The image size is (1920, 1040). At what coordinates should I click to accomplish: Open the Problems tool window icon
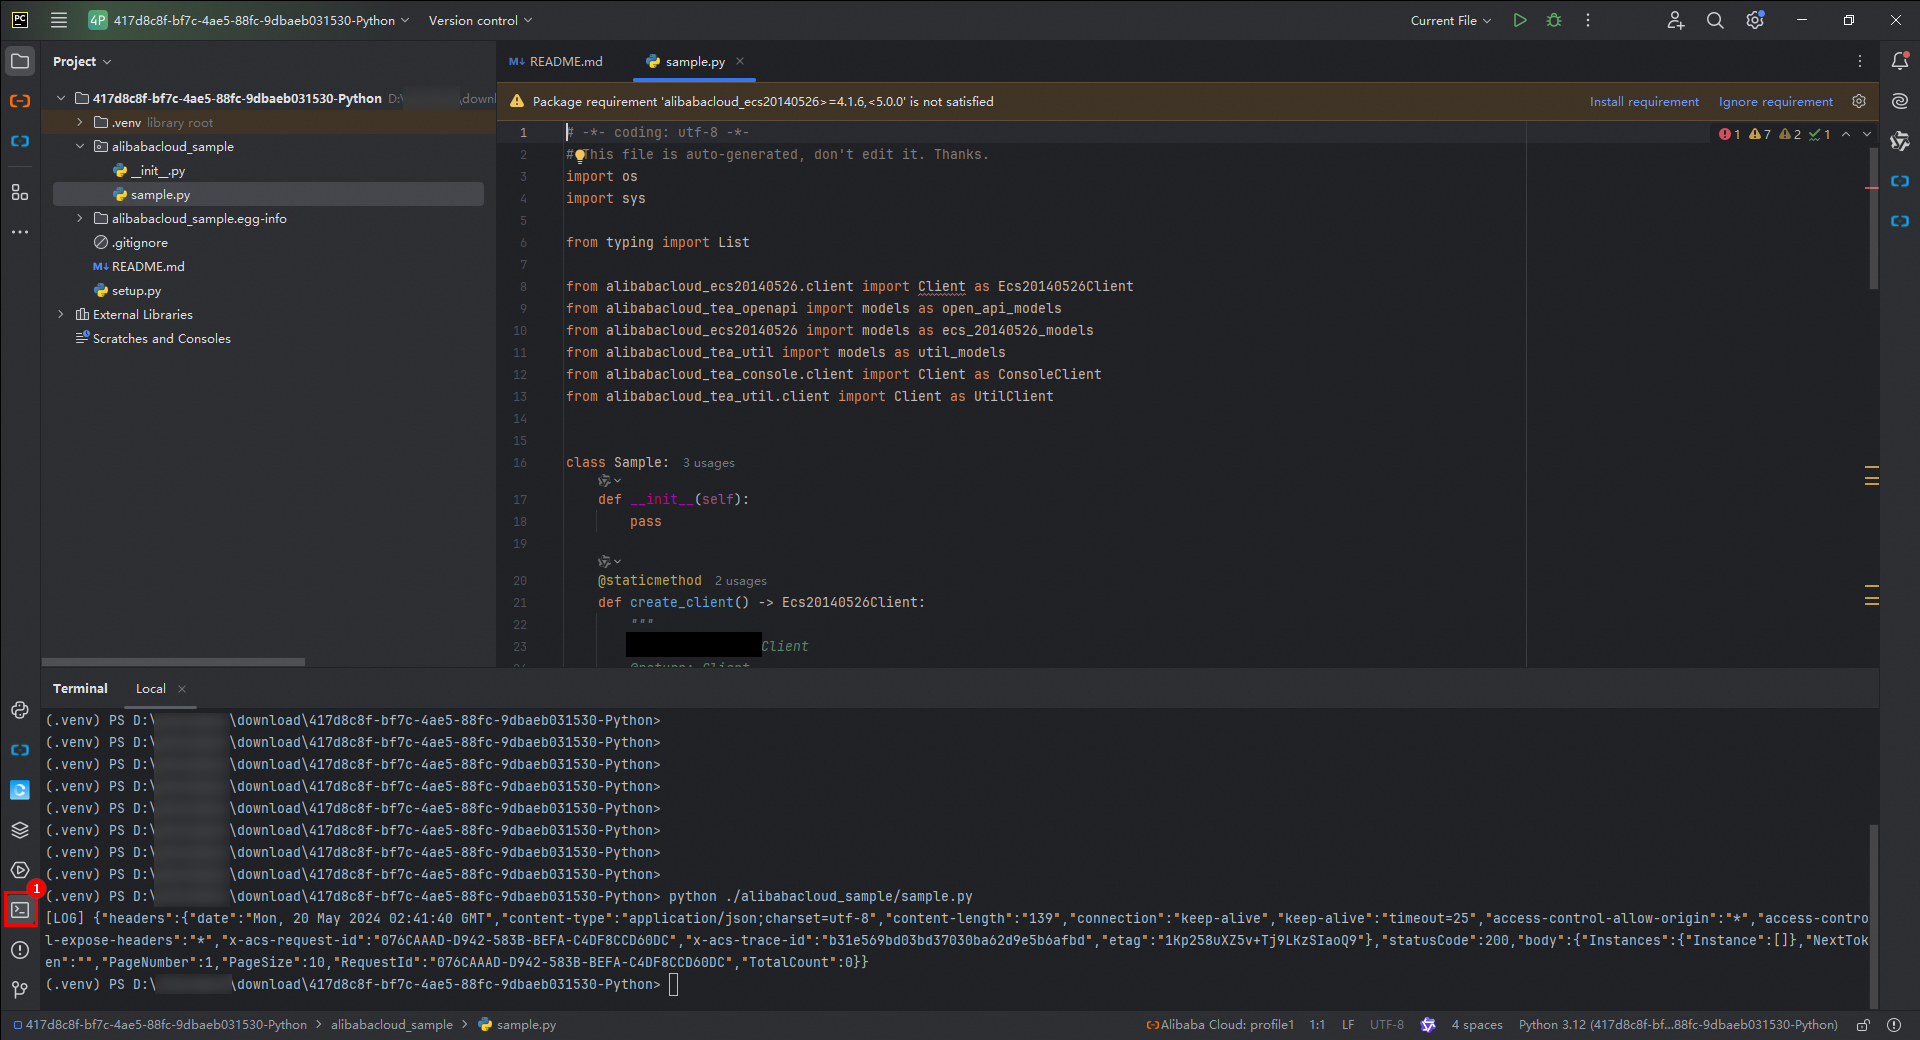(20, 950)
